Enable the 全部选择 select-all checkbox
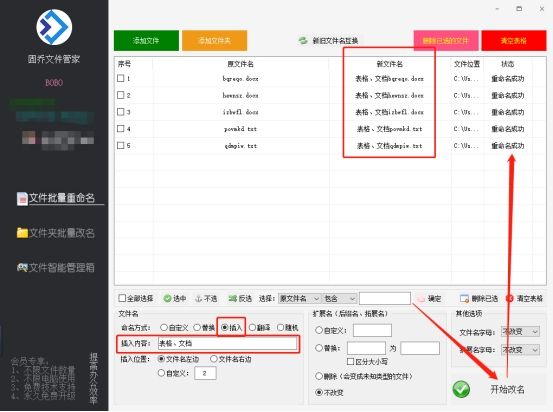Screen dimensions: 553x412 (x=122, y=298)
